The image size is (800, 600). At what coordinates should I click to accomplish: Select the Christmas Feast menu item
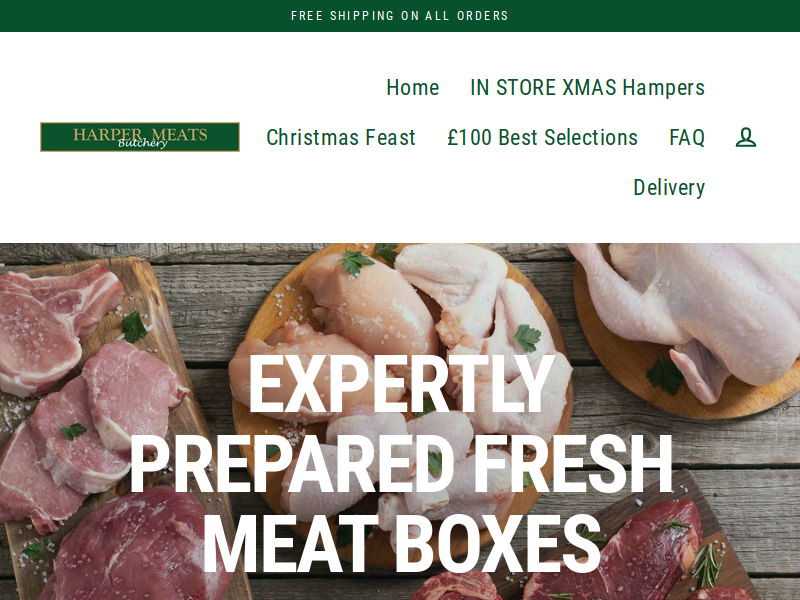click(x=341, y=137)
